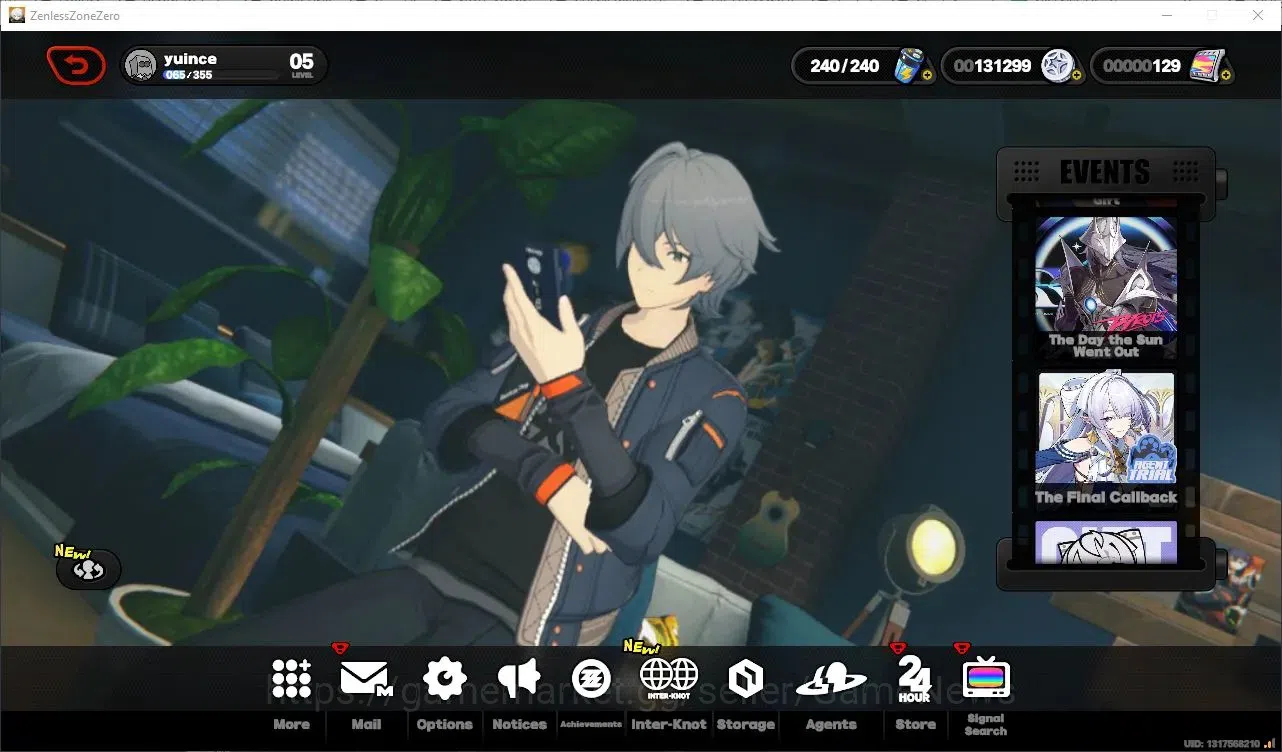Click the level 05 indicator
The width and height of the screenshot is (1282, 752).
(x=301, y=65)
